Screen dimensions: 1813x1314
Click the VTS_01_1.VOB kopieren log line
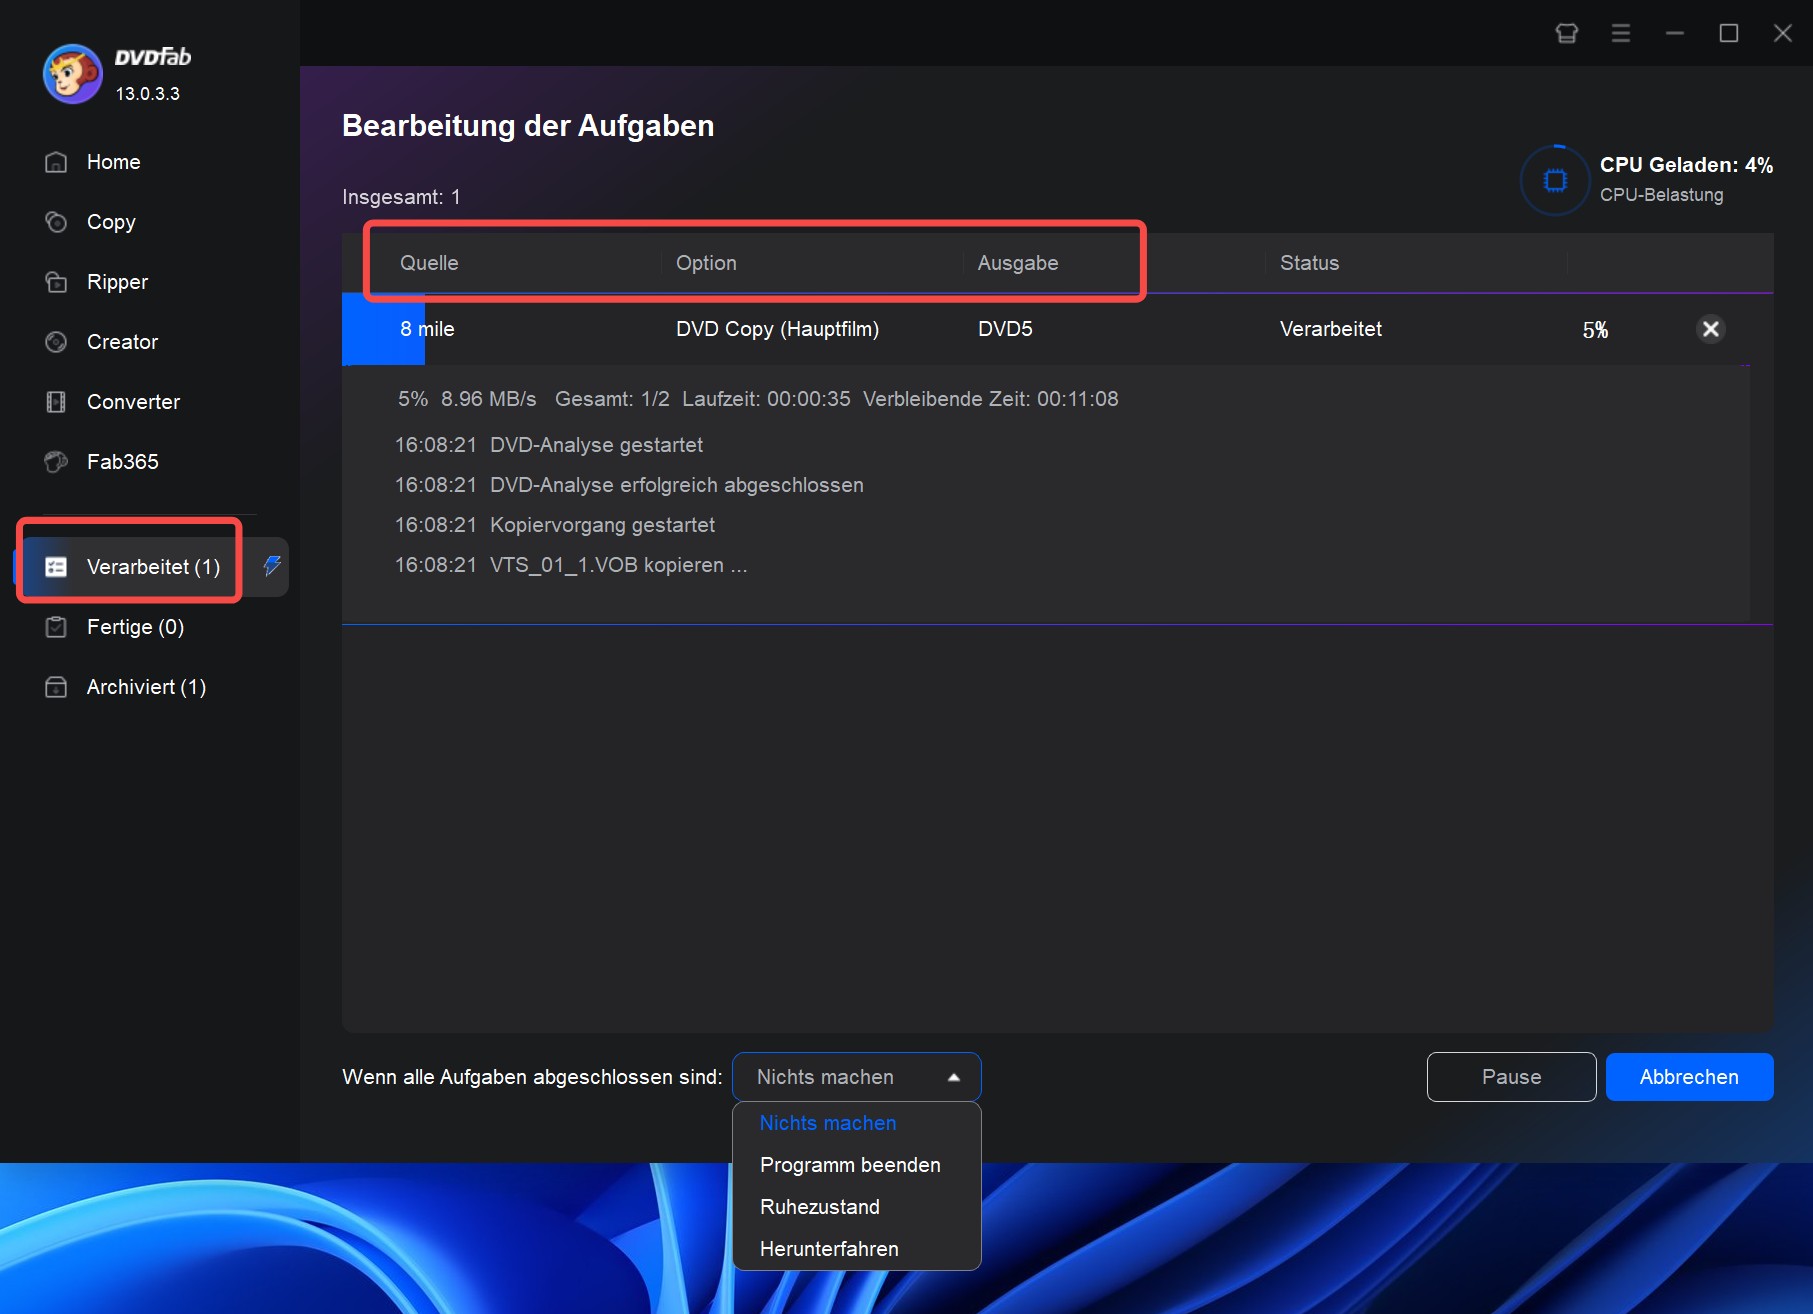(x=571, y=565)
